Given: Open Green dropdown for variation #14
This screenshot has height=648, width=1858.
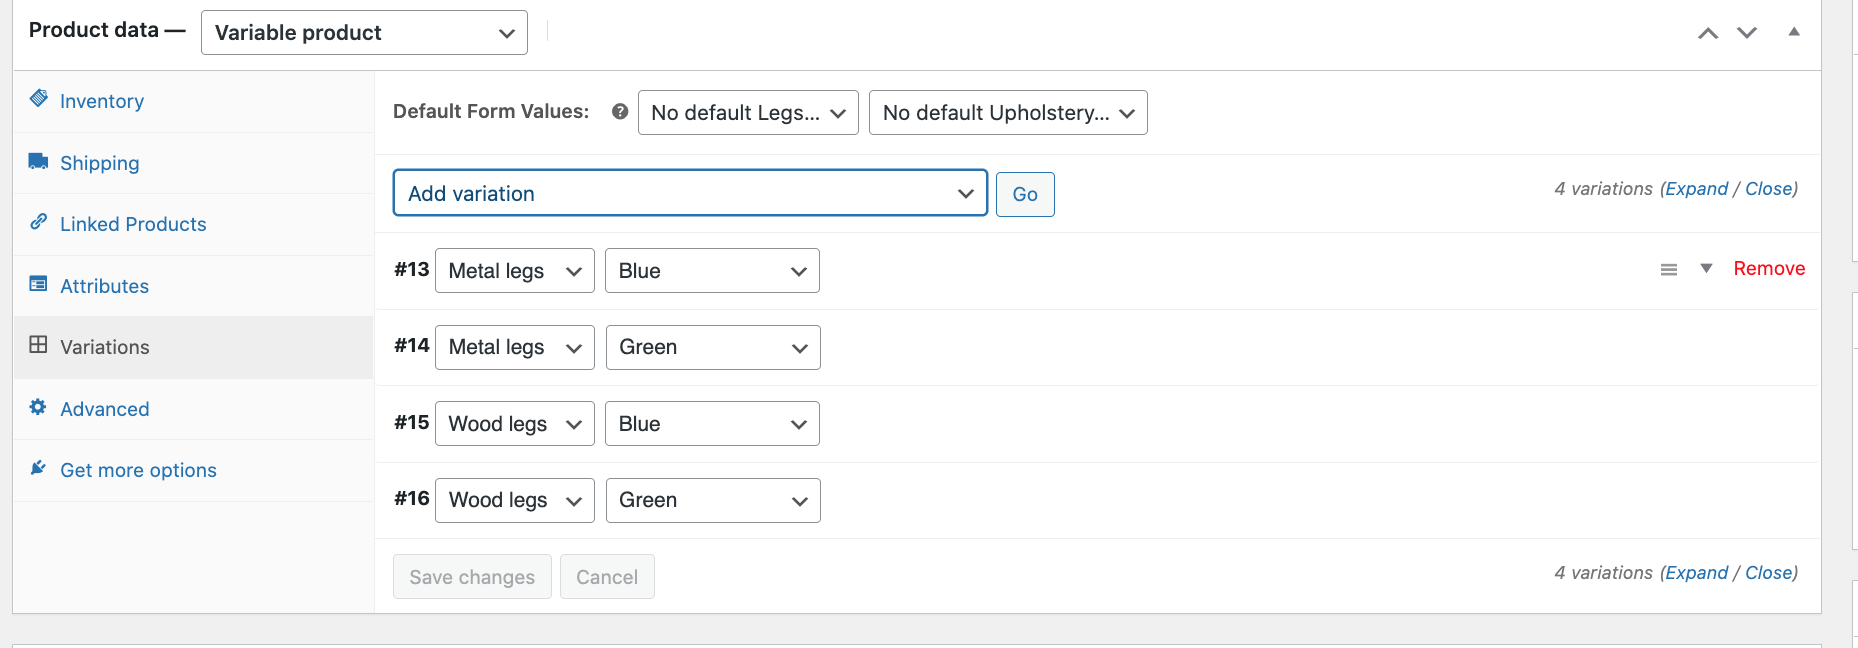Looking at the screenshot, I should [713, 347].
